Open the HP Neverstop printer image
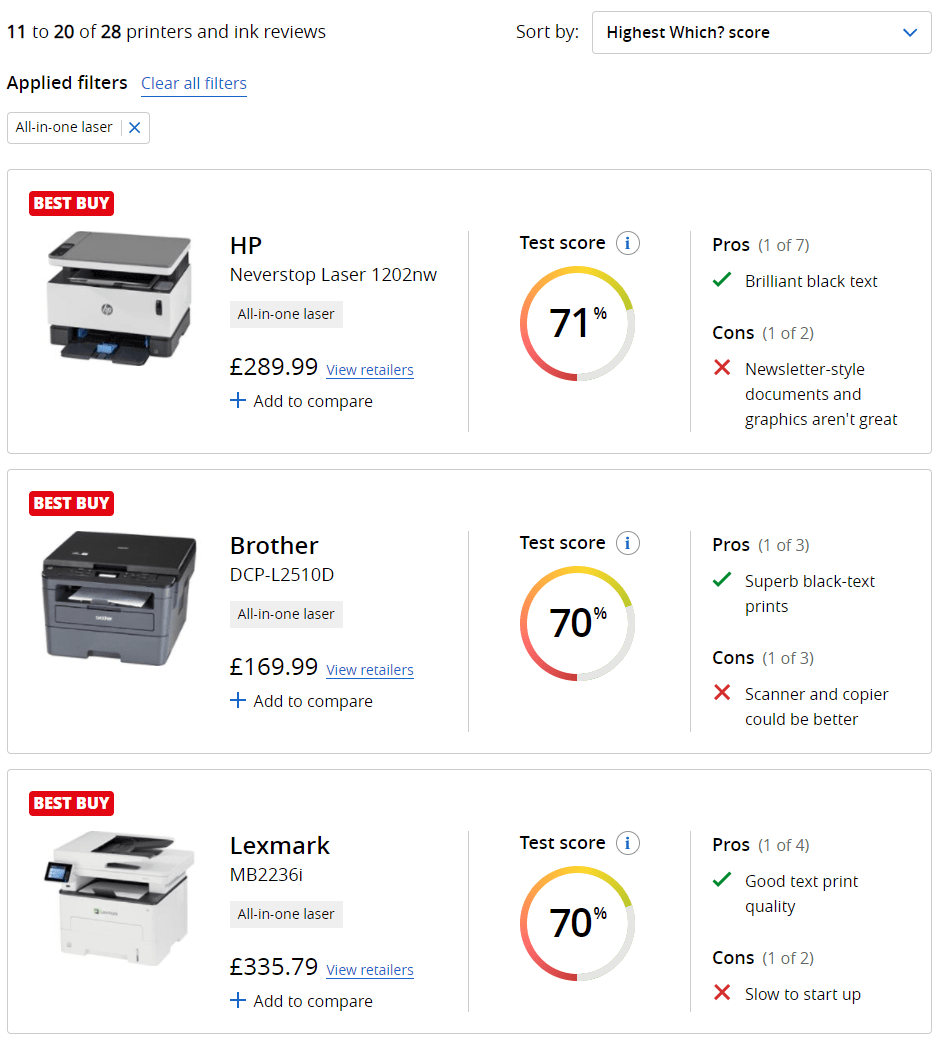 point(118,297)
